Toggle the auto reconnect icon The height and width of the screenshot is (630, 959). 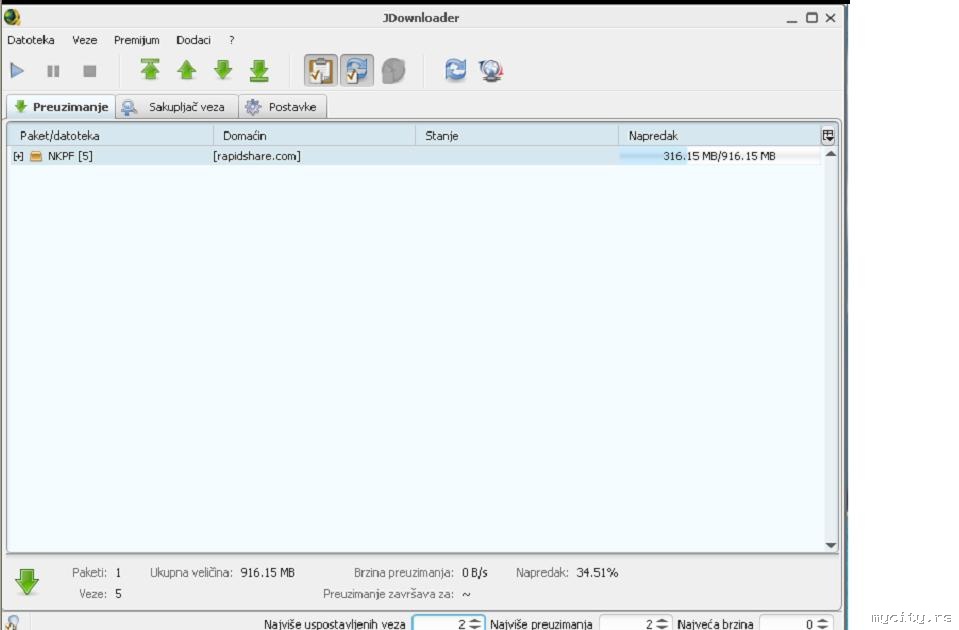[x=357, y=70]
